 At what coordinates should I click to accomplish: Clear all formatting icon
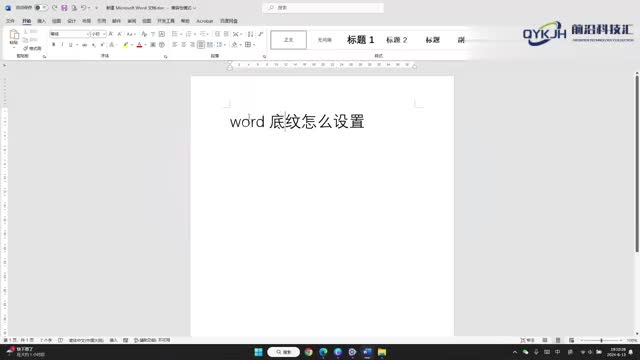click(144, 34)
